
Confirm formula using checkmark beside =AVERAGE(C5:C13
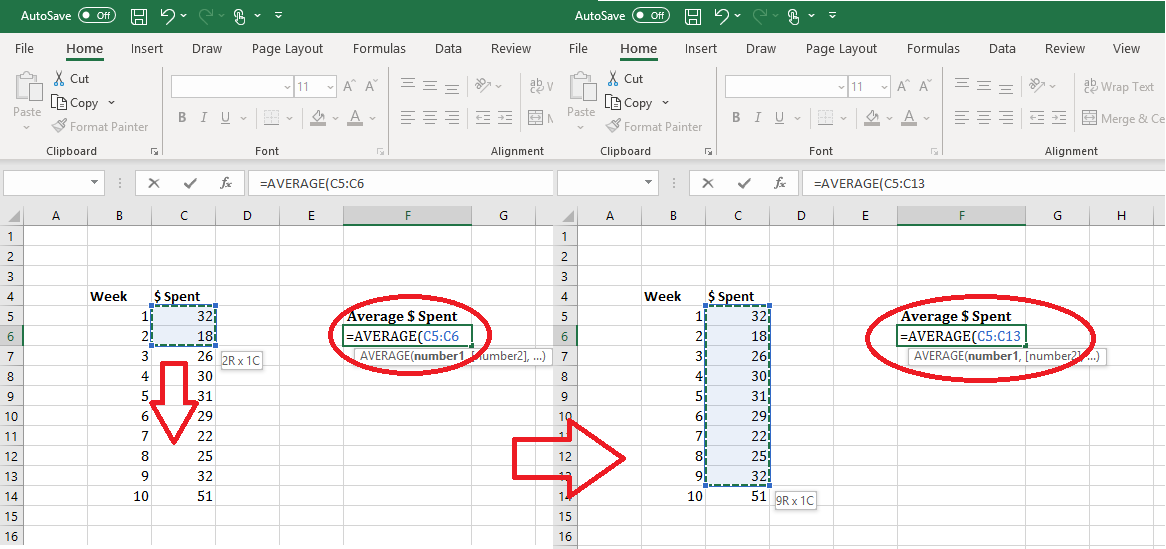[744, 183]
